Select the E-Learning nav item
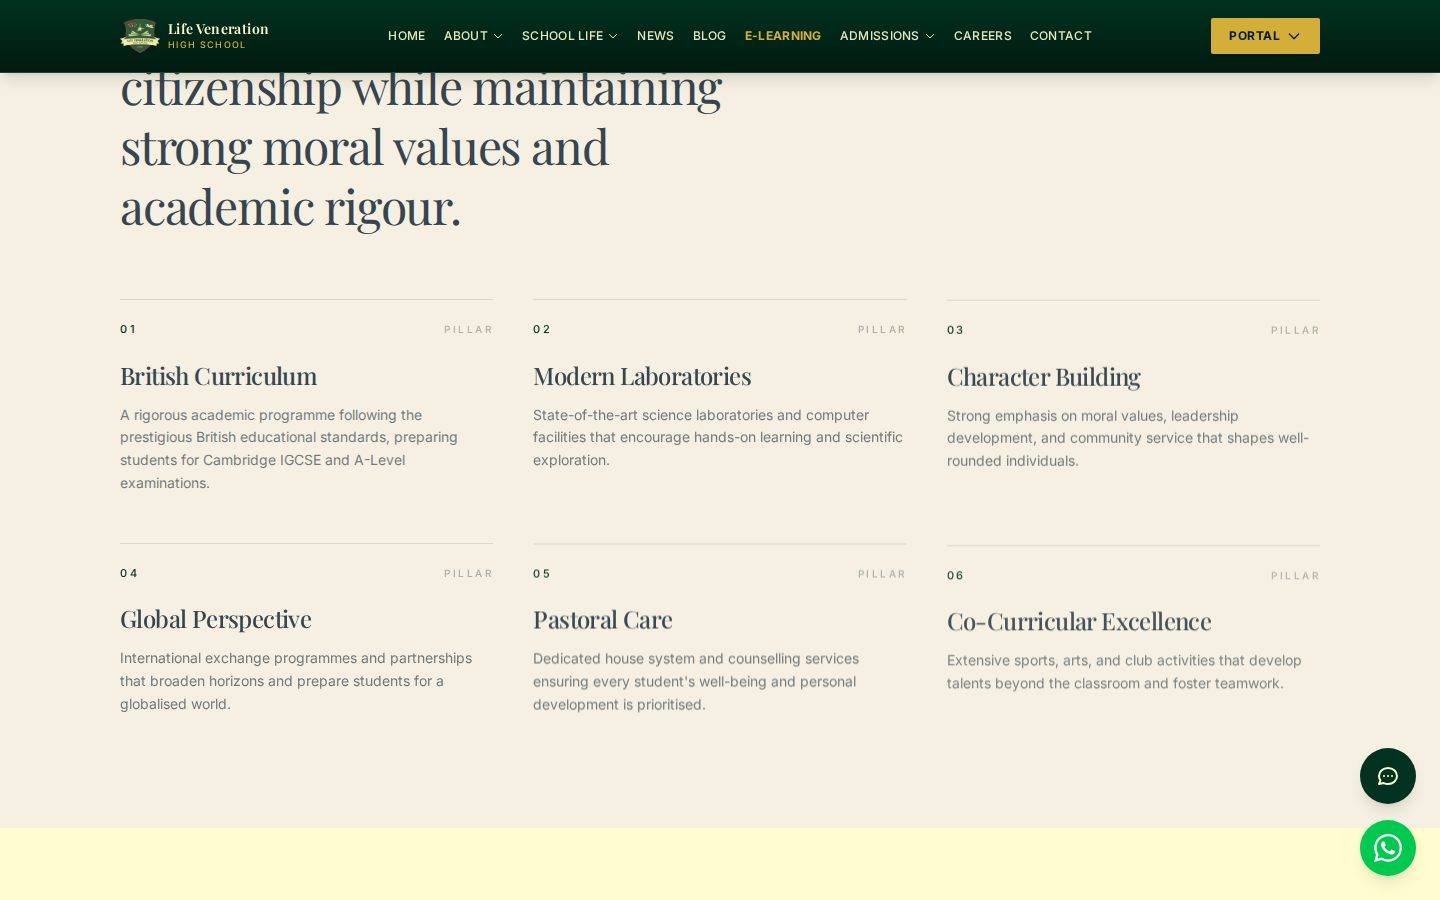Screen dimensions: 1440x900 pos(783,36)
